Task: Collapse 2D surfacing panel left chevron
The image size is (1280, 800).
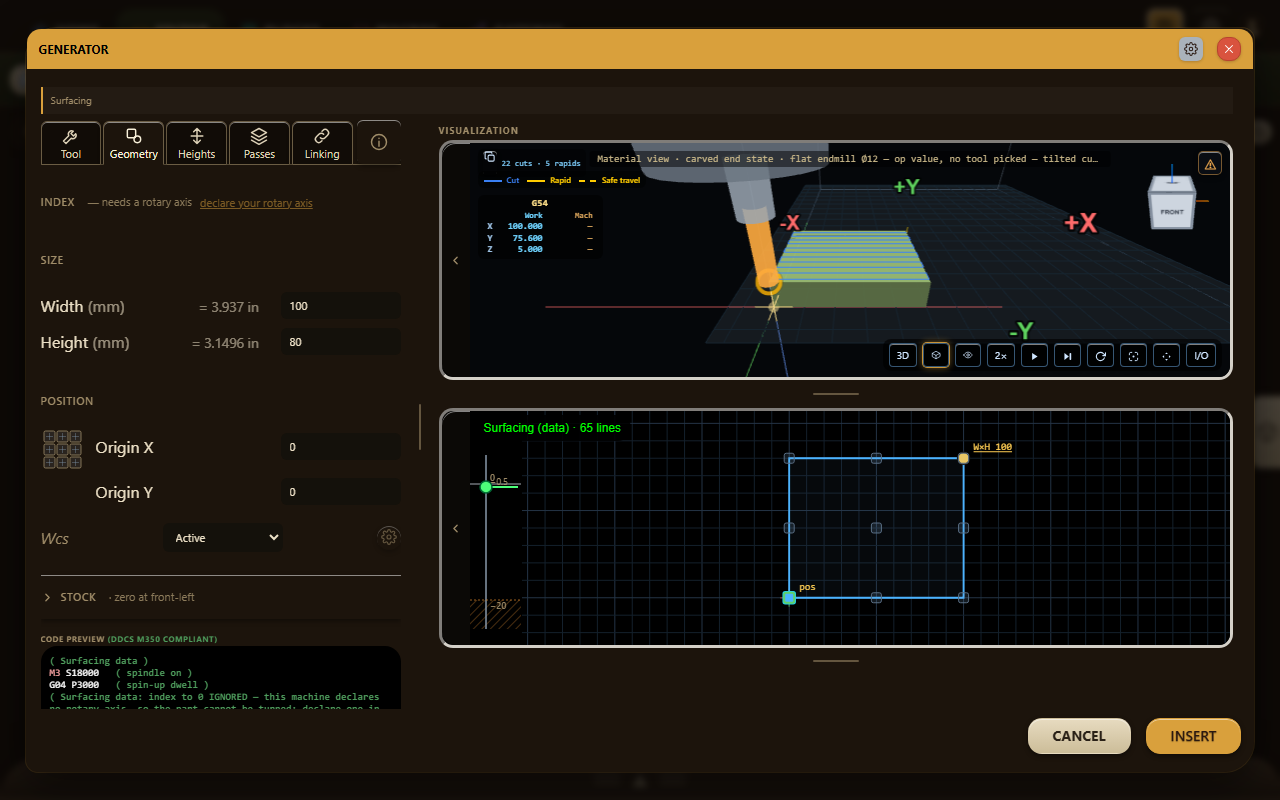Action: [456, 528]
